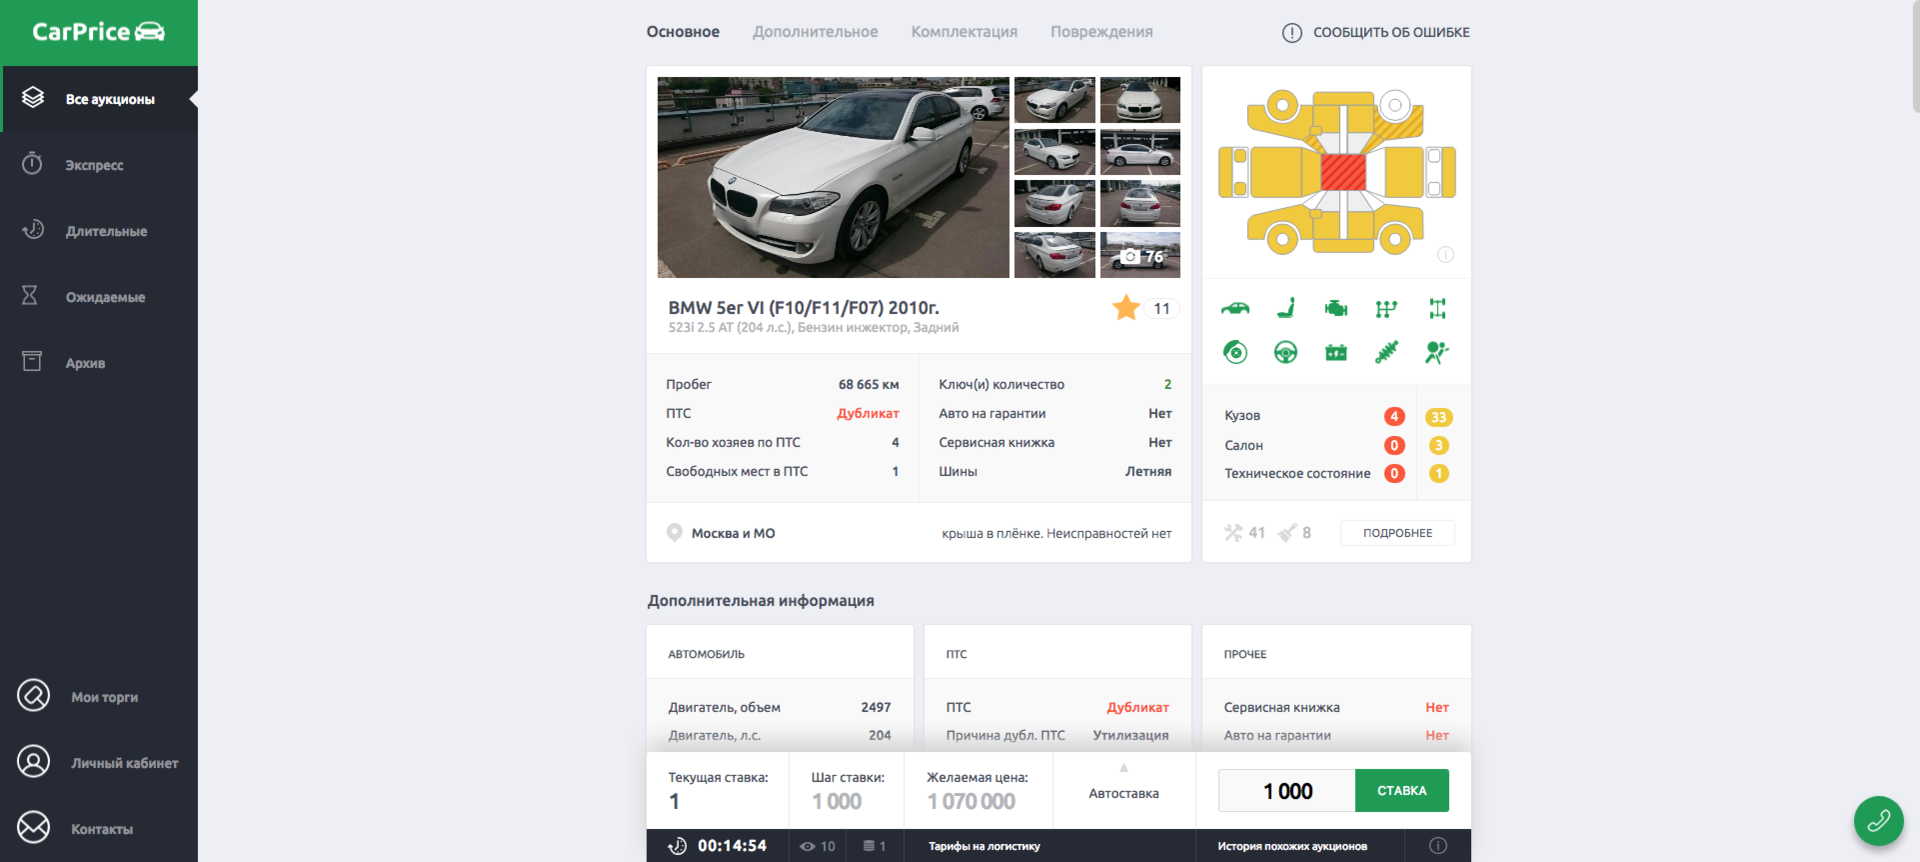Viewport: 1920px width, 862px height.
Task: Click the car body icon
Action: (x=1235, y=308)
